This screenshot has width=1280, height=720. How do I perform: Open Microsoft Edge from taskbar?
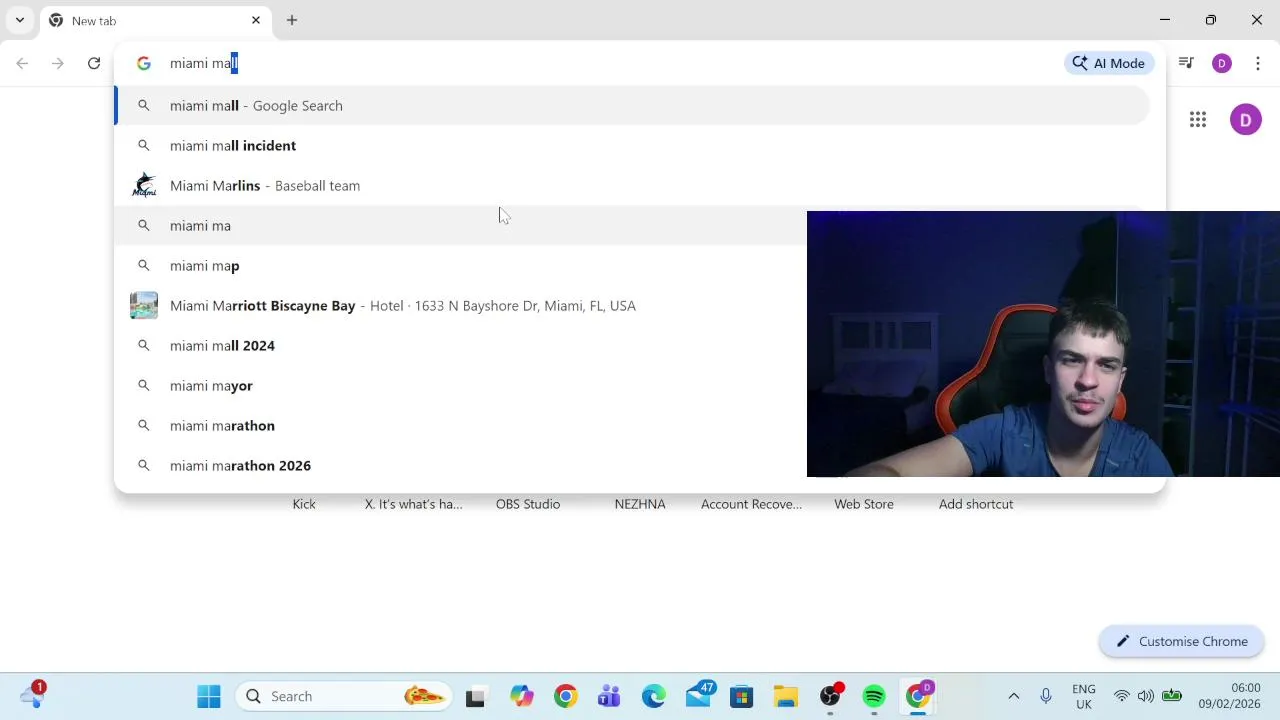pos(653,696)
